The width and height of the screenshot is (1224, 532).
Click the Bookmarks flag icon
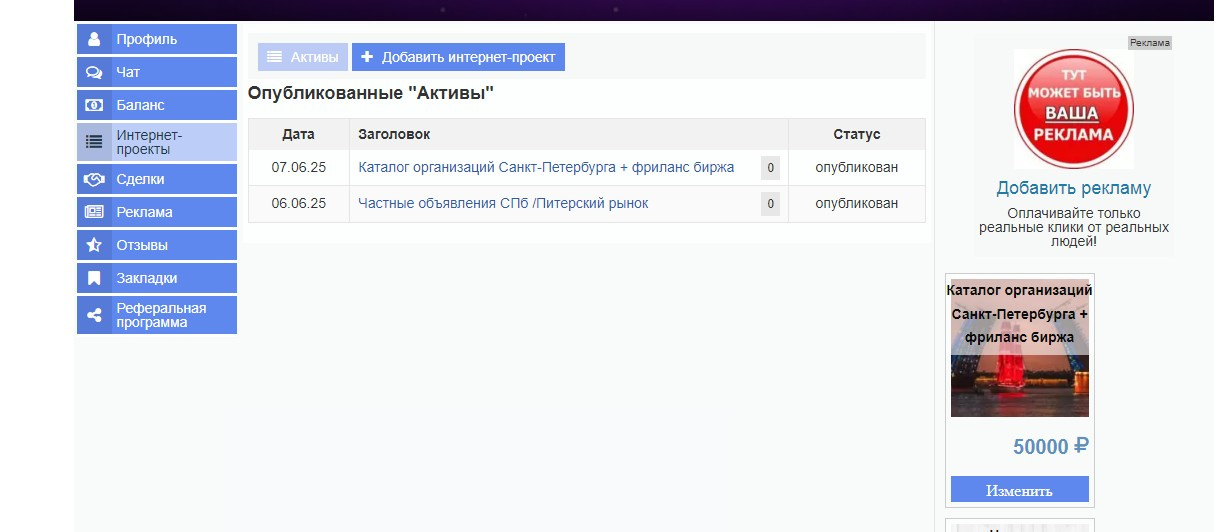pos(94,278)
